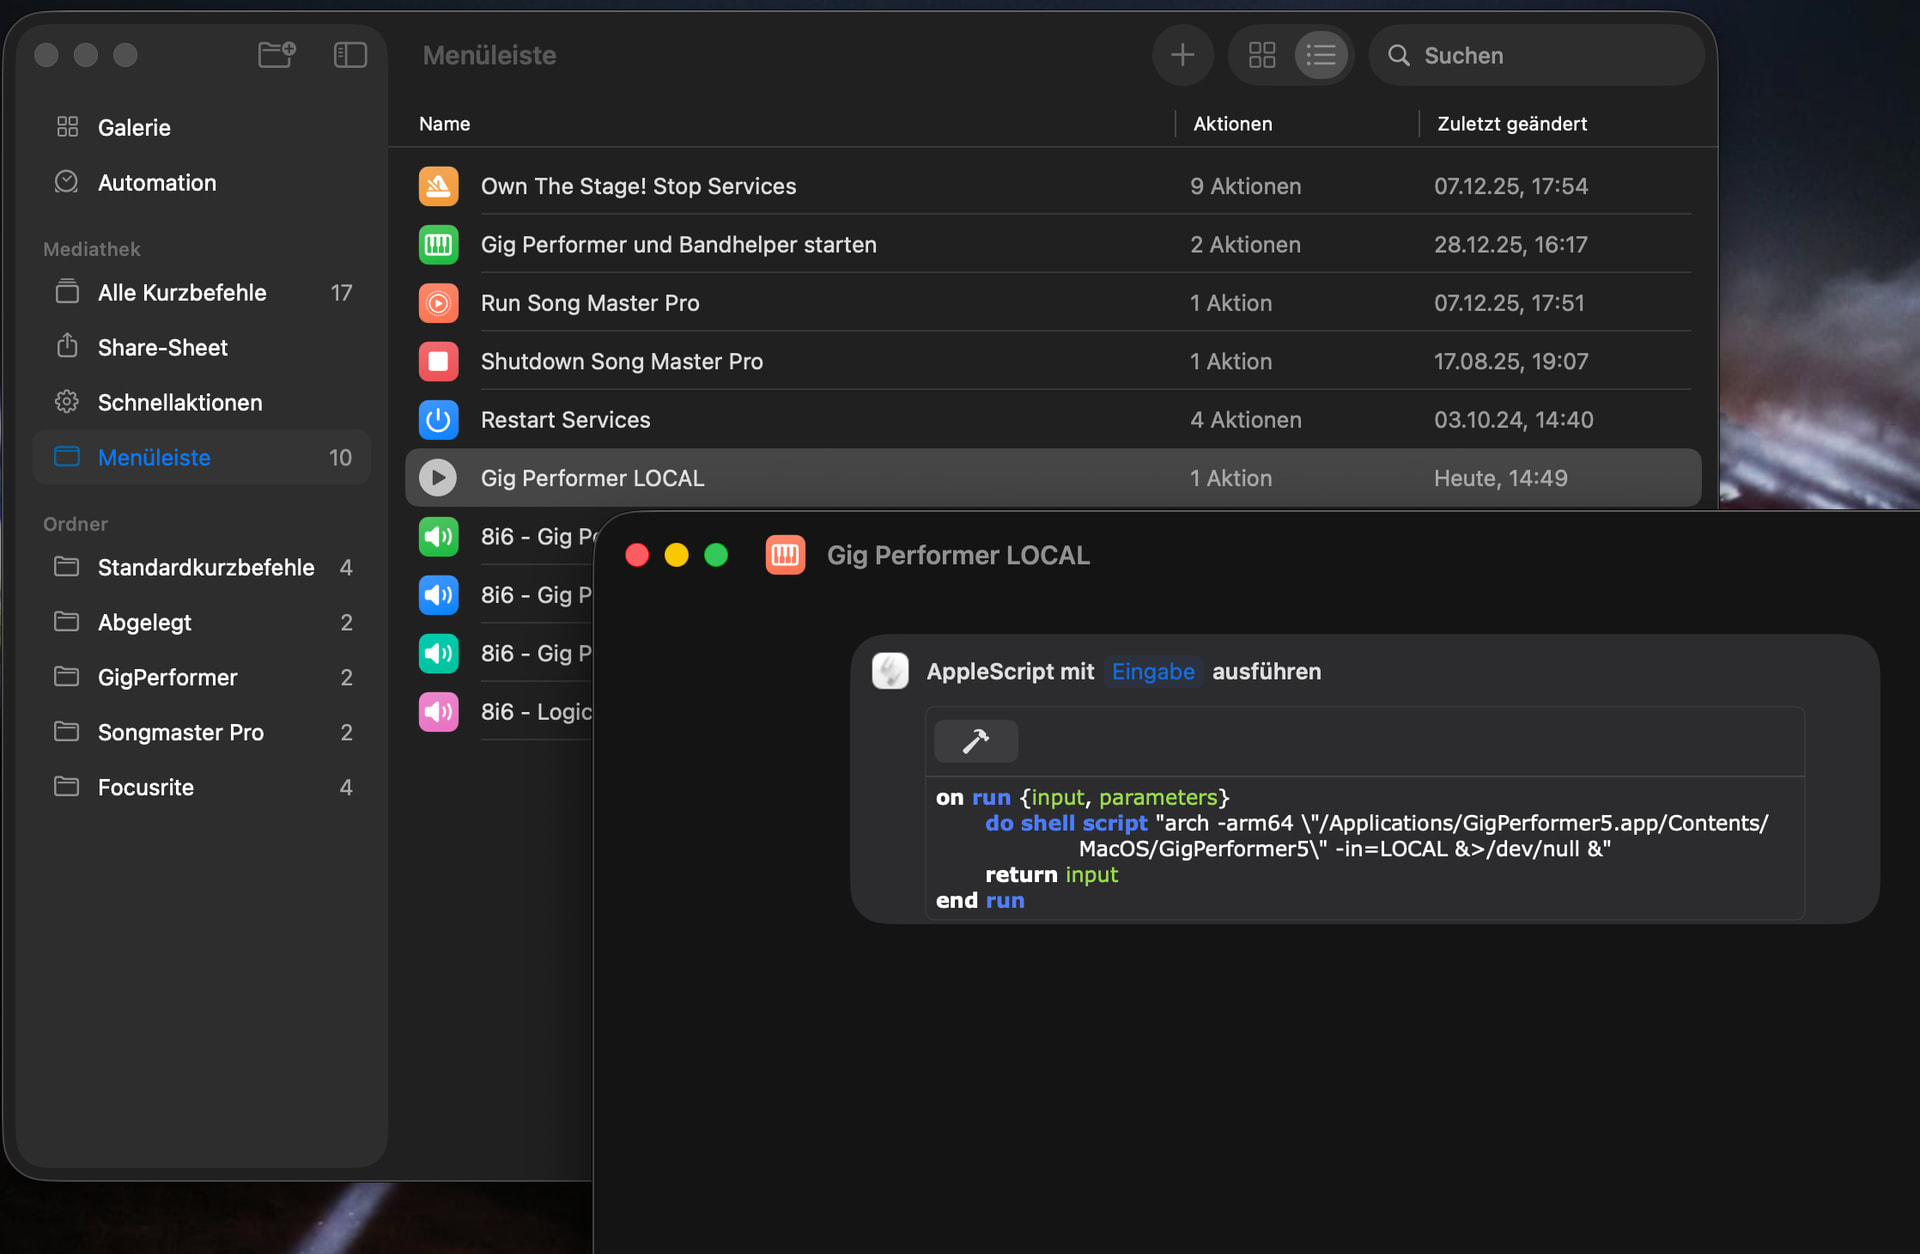The width and height of the screenshot is (1920, 1254).
Task: Click the compile hammer icon in AppleScript action
Action: [975, 741]
